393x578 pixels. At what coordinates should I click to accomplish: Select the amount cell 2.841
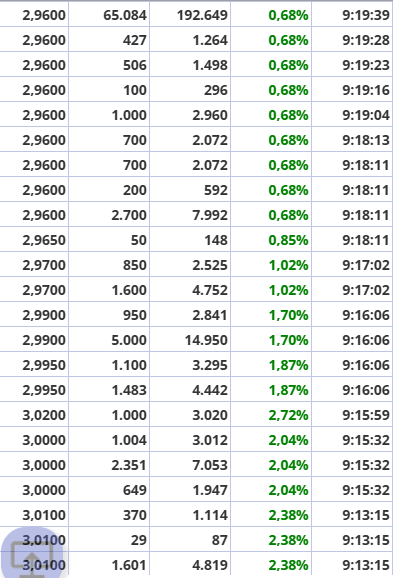tap(190, 315)
